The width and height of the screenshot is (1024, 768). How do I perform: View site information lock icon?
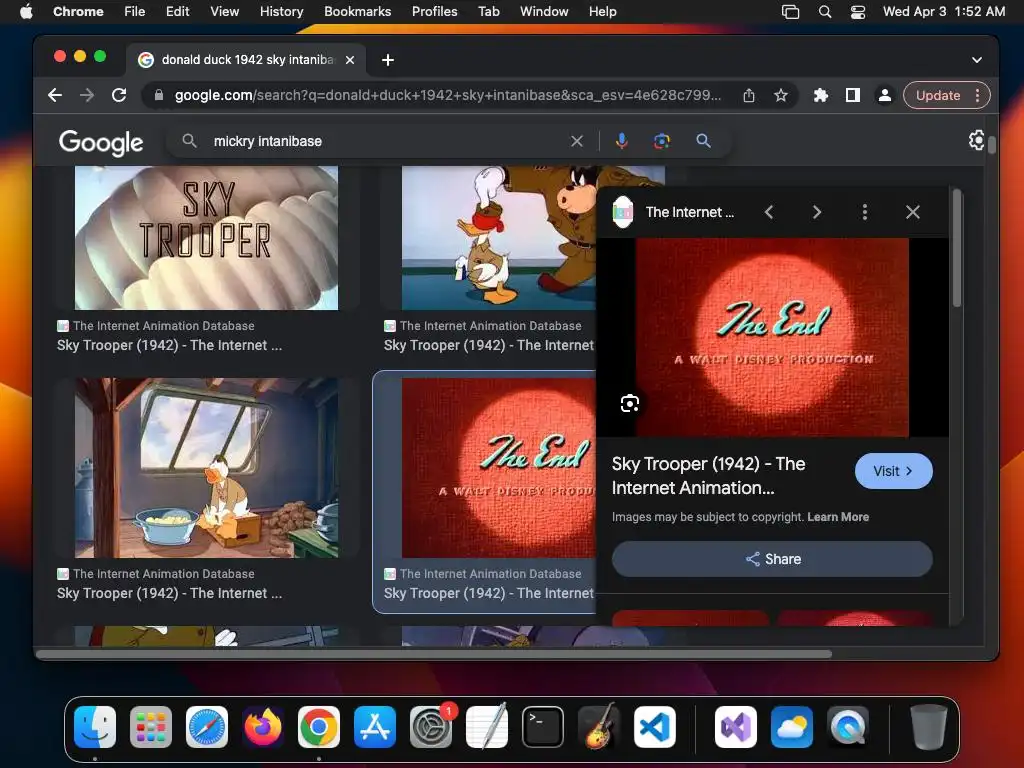pos(158,95)
